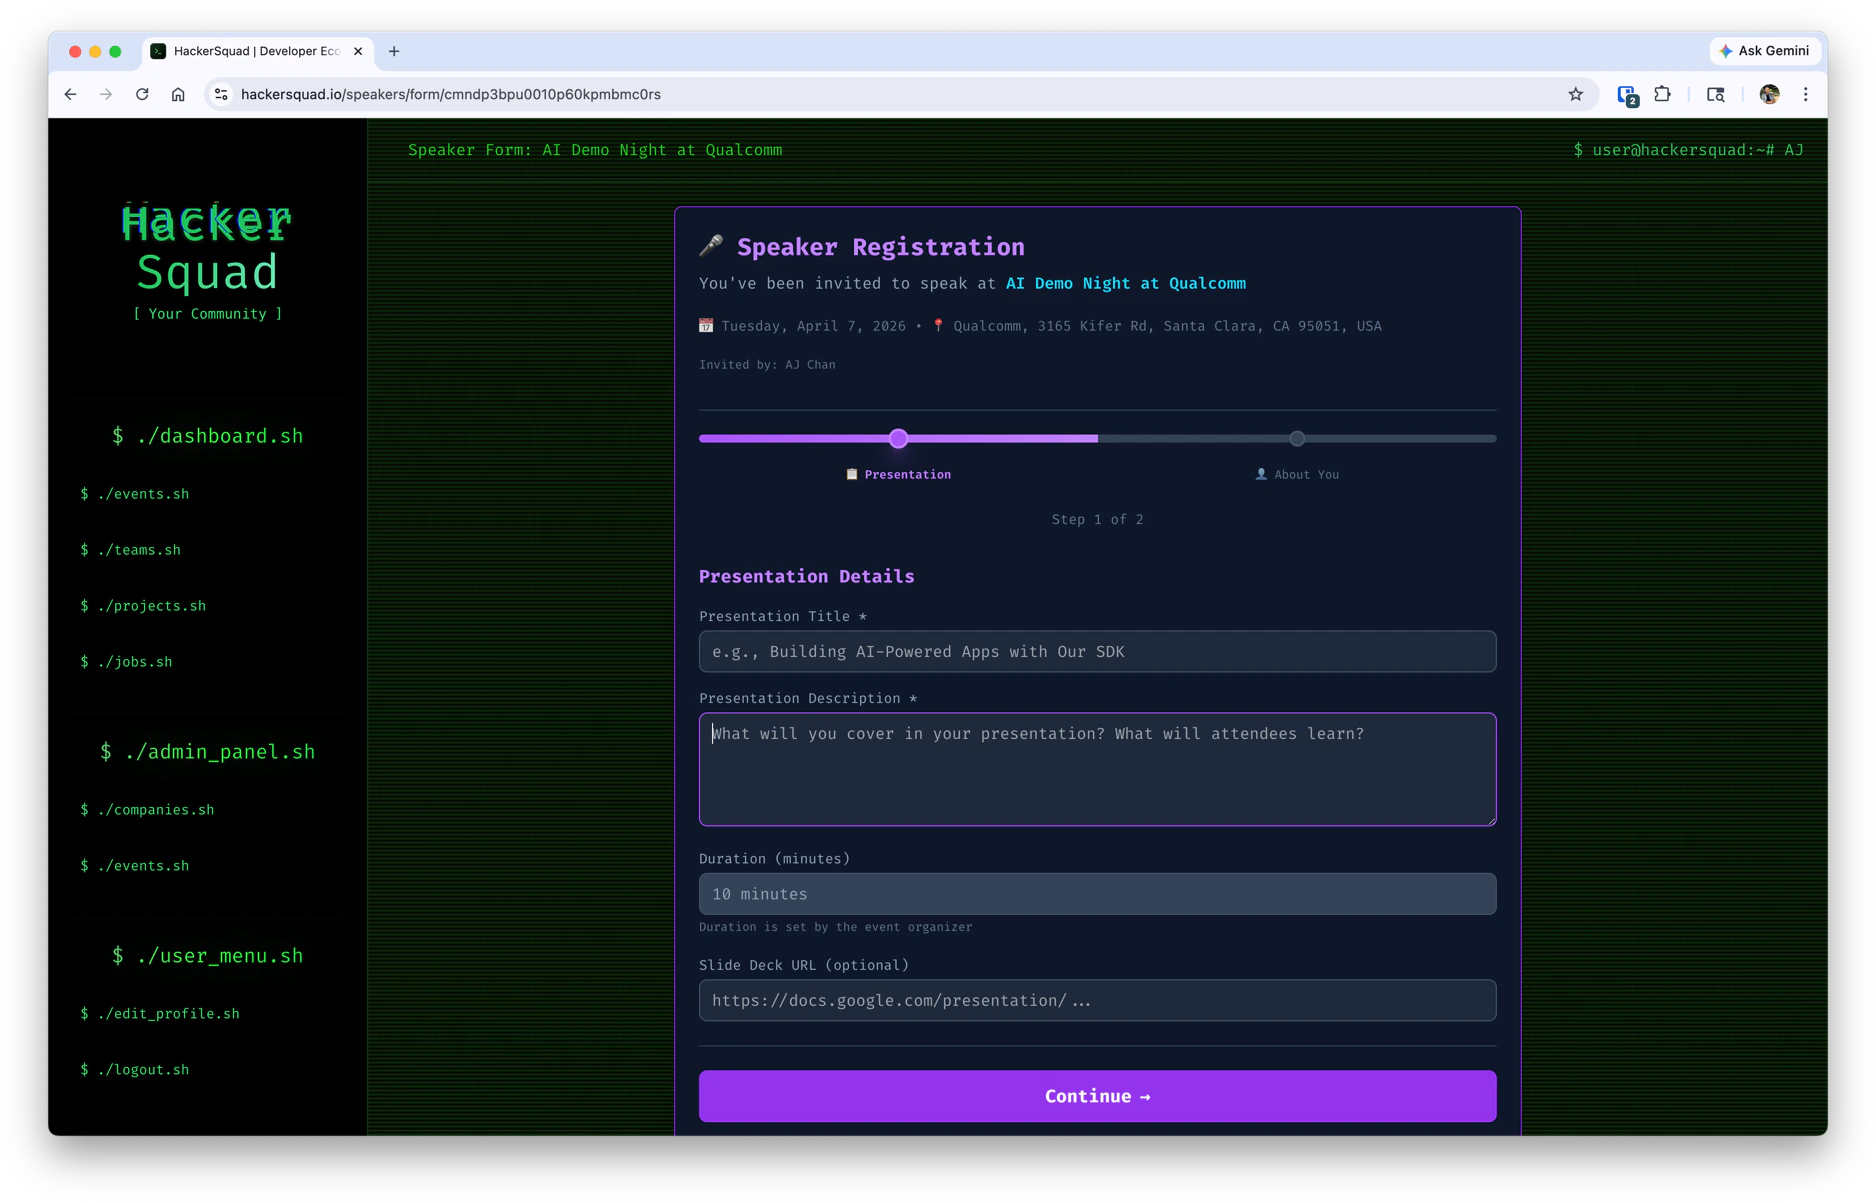Click the AI Demo Night at Qualcomm link
The width and height of the screenshot is (1876, 1203).
tap(1125, 284)
